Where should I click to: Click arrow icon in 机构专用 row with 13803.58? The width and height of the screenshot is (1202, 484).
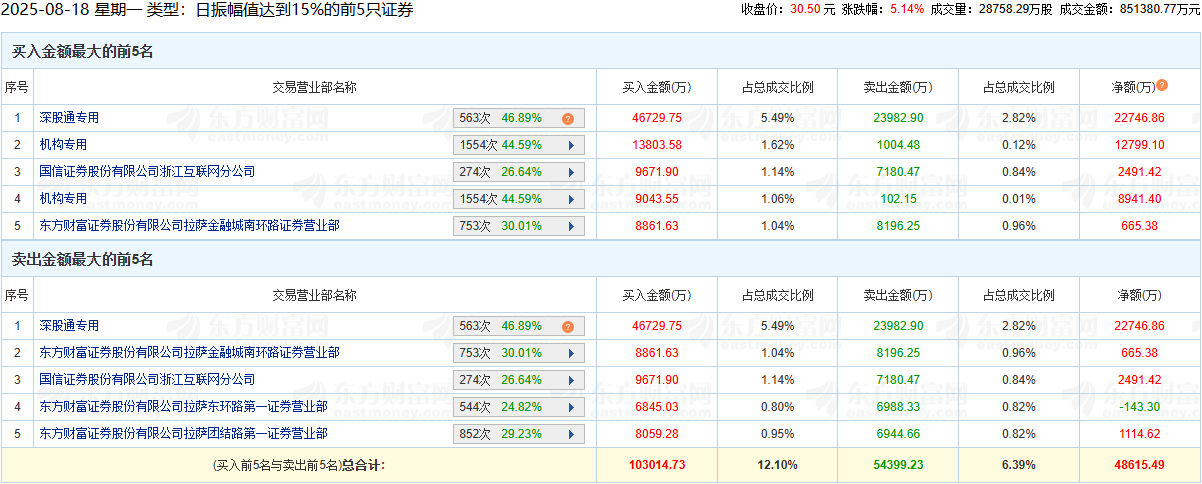[x=571, y=145]
